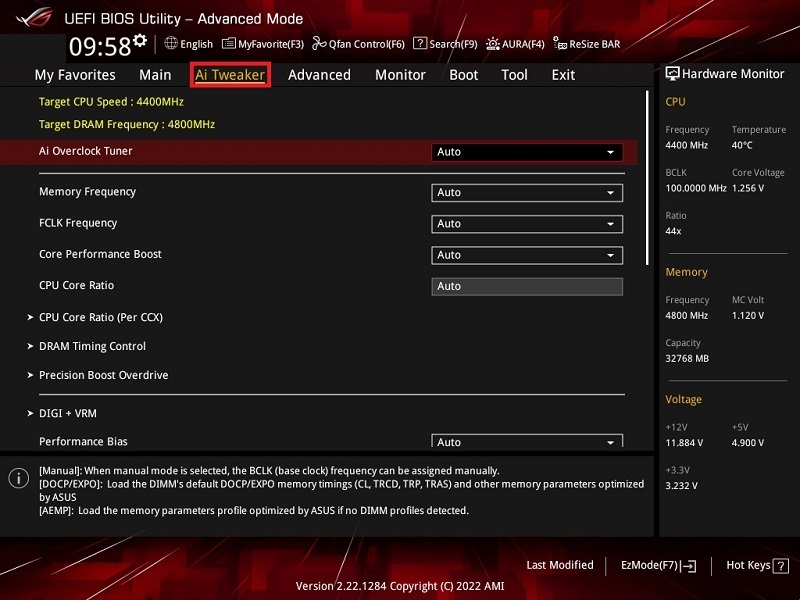The height and width of the screenshot is (600, 800).
Task: Click the Last Modified button
Action: click(x=559, y=565)
